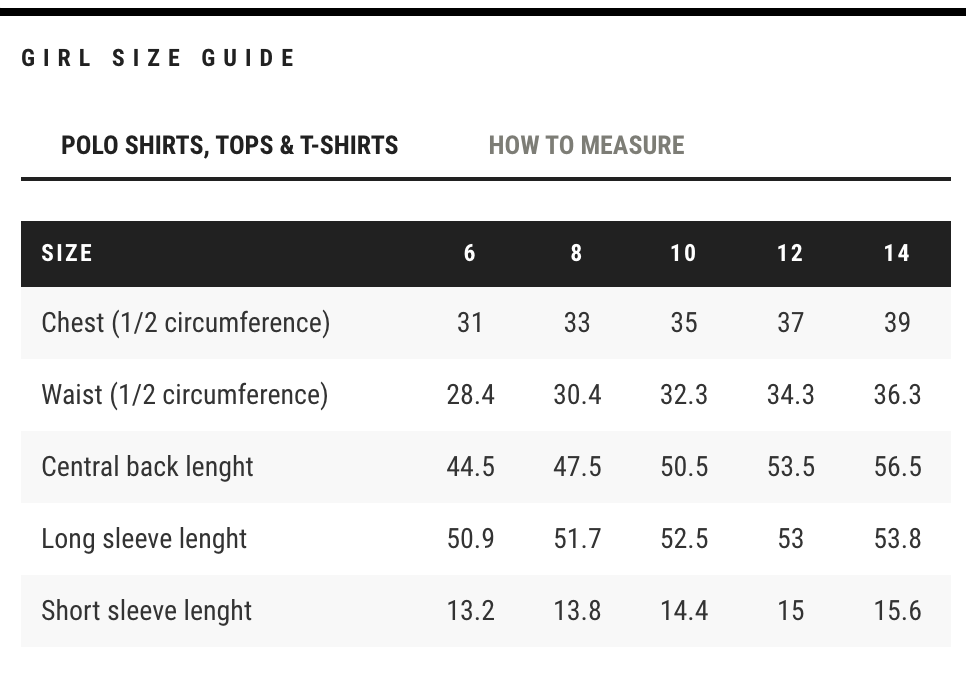Click the SIZE column header
The width and height of the screenshot is (966, 676).
67,254
